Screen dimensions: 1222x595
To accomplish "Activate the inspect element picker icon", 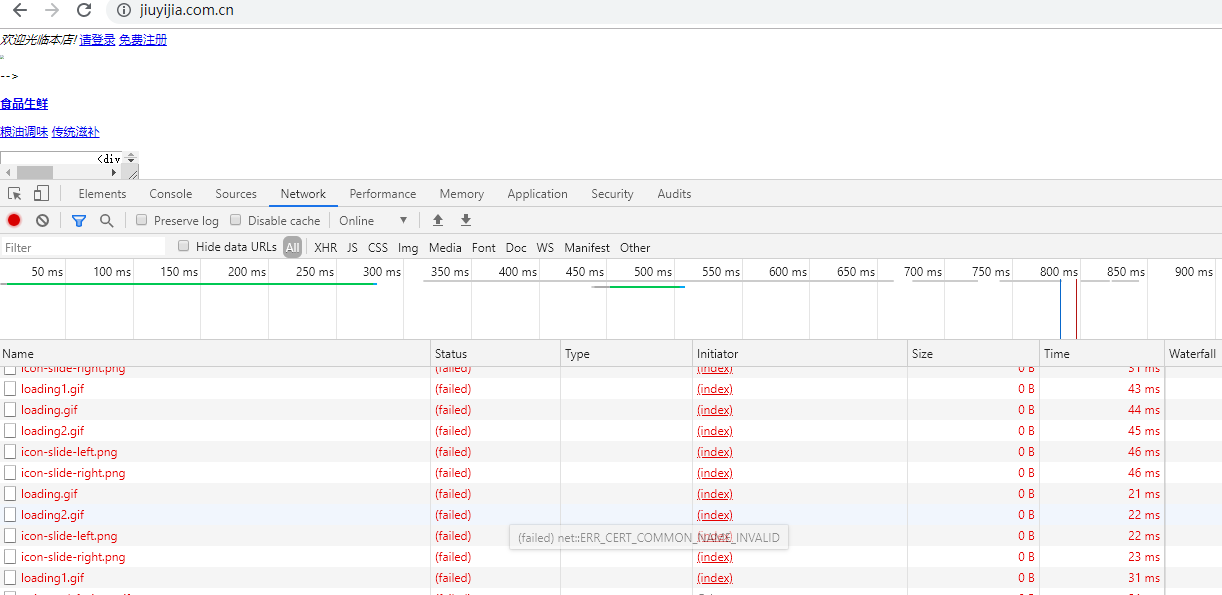I will coord(15,194).
